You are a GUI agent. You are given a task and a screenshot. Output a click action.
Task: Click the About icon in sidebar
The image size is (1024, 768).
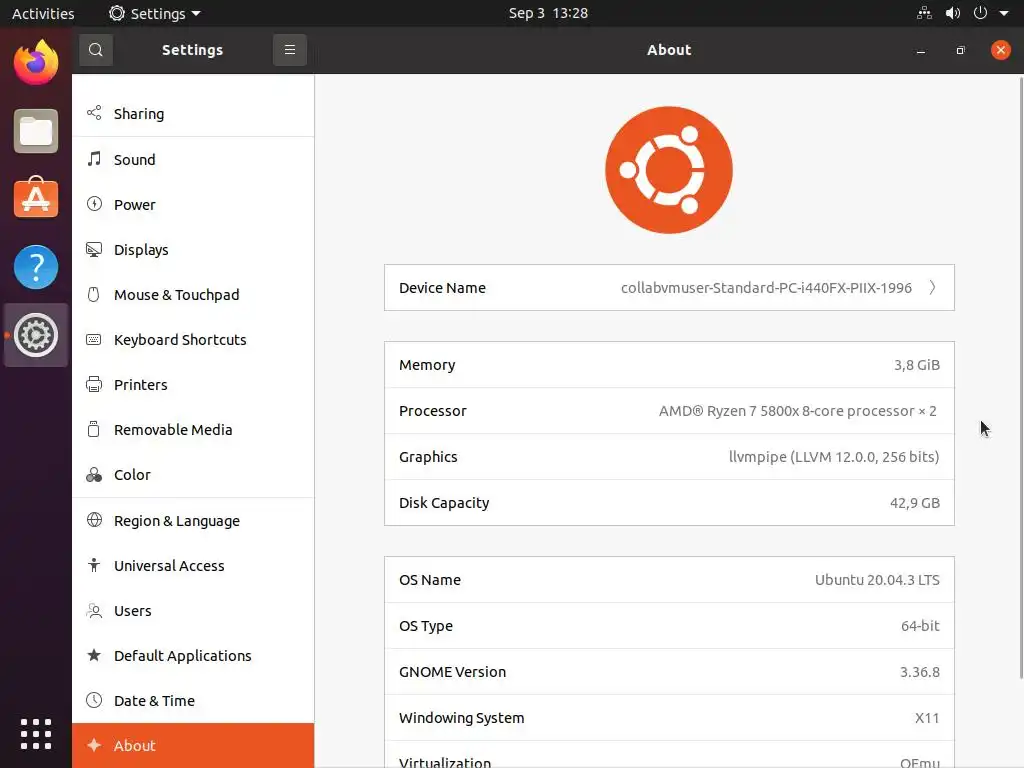tap(94, 745)
